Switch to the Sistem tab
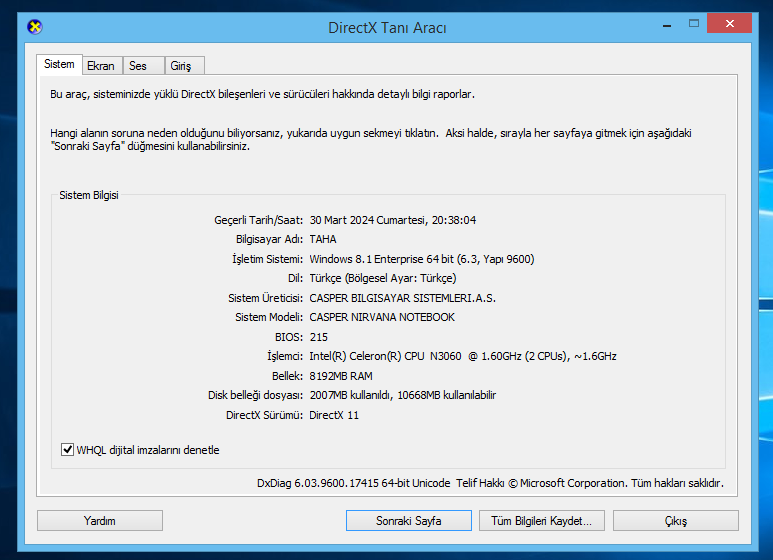The height and width of the screenshot is (560, 773). point(59,64)
